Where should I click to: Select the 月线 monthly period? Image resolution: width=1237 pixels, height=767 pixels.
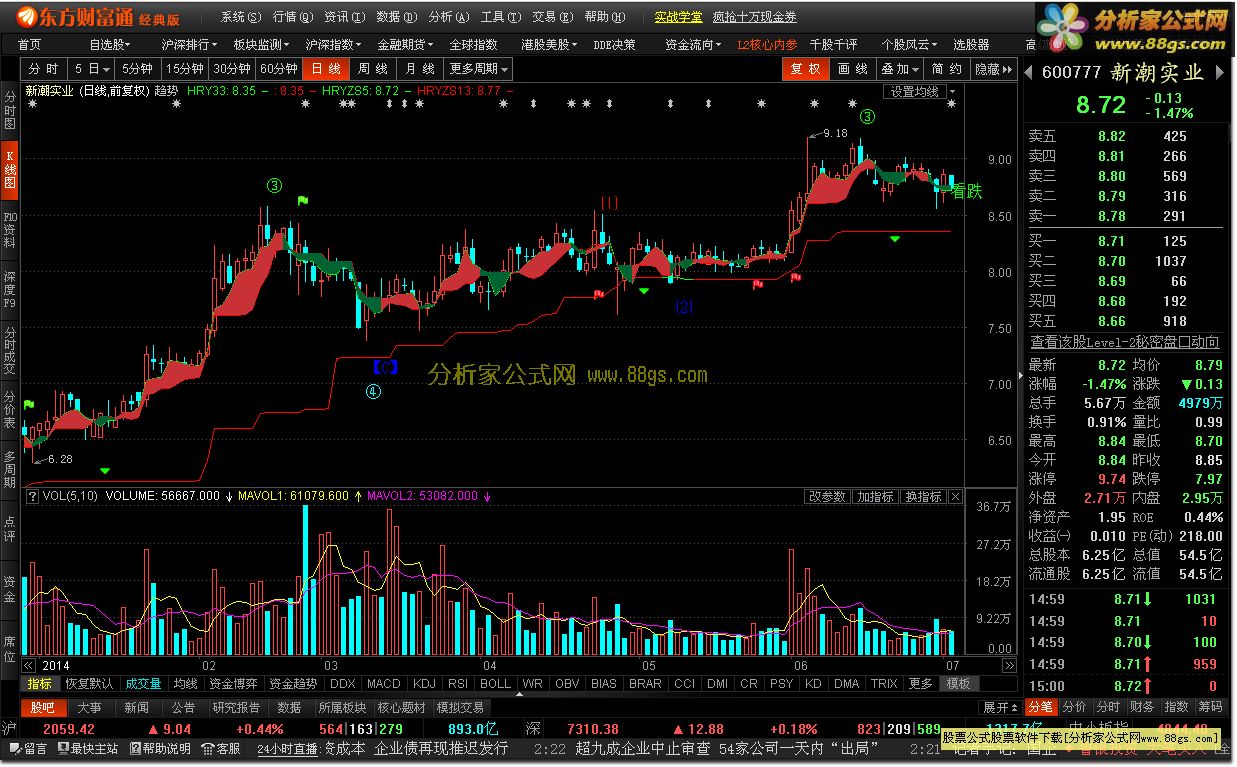coord(420,69)
